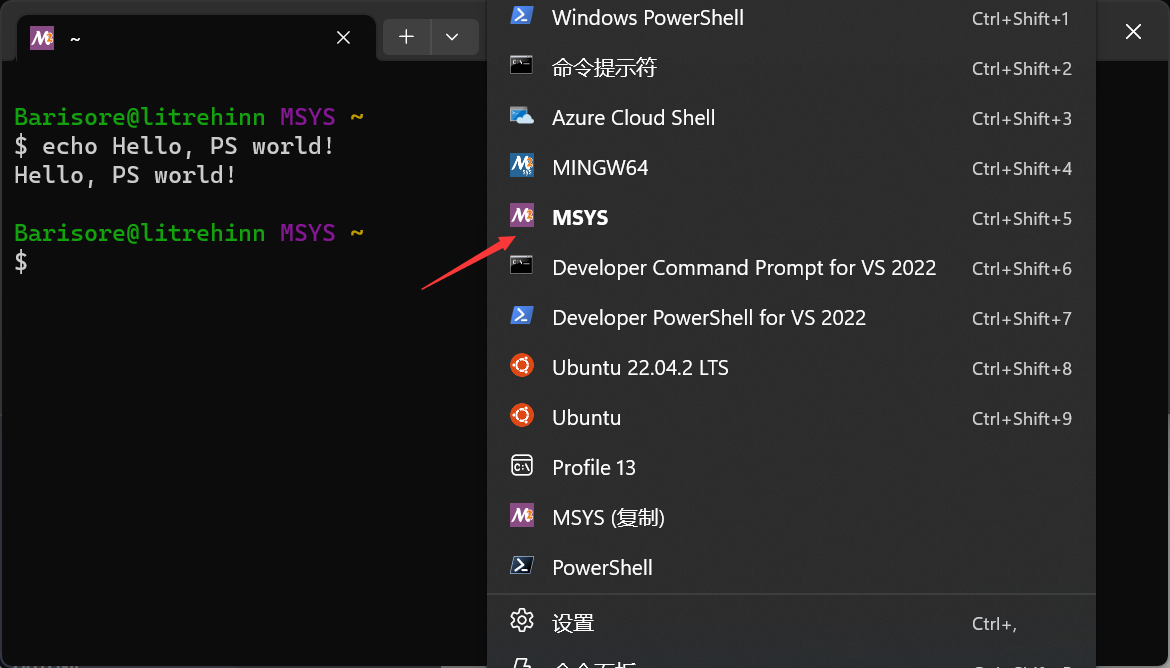Select the active MSYS terminal tab
The height and width of the screenshot is (668, 1170).
(x=180, y=38)
